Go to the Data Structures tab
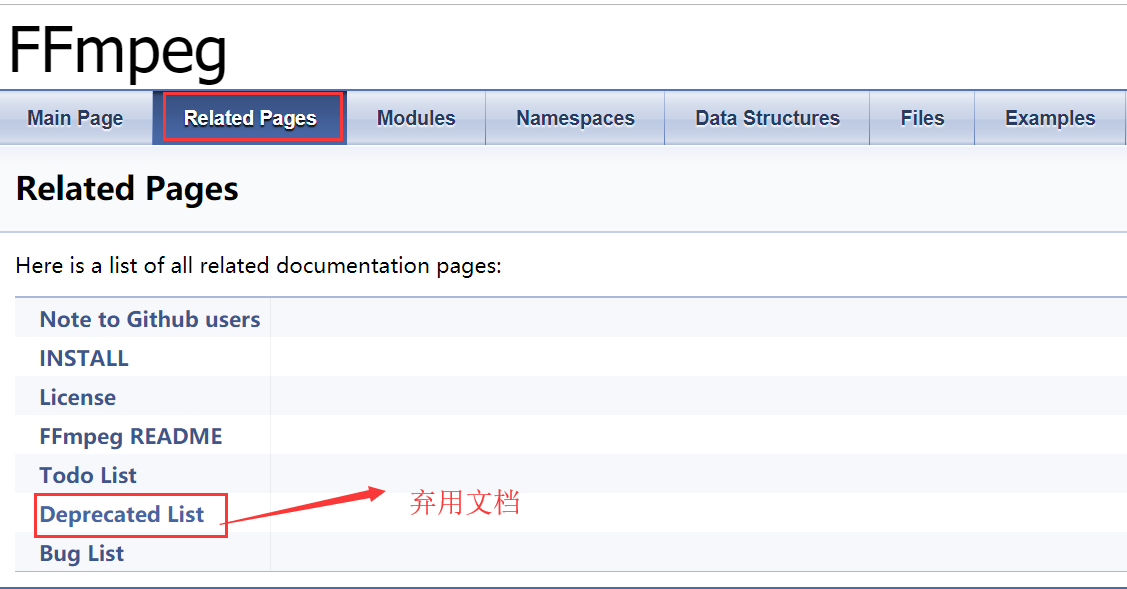The image size is (1127, 589). point(767,118)
